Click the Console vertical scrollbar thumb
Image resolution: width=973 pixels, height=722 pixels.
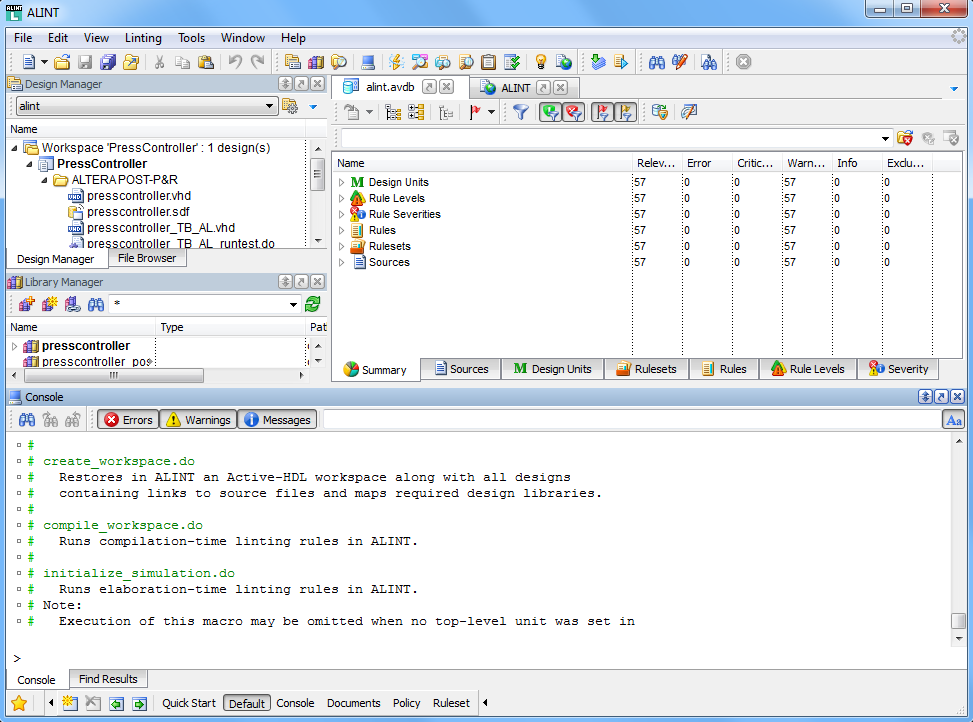(x=959, y=621)
